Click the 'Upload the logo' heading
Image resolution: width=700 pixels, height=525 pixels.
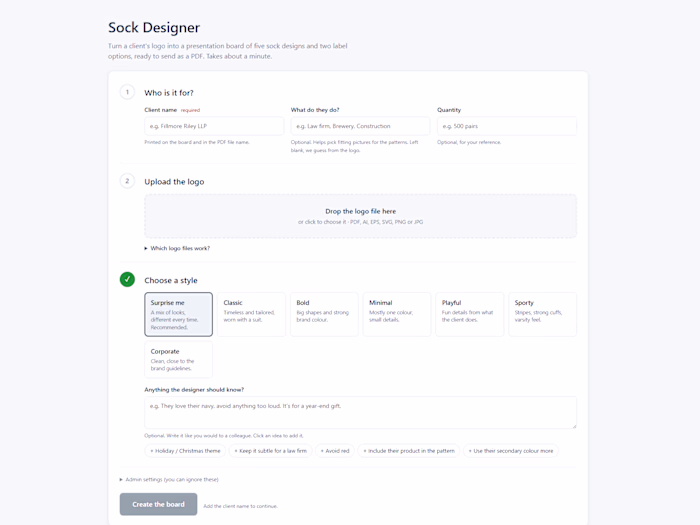click(x=174, y=182)
